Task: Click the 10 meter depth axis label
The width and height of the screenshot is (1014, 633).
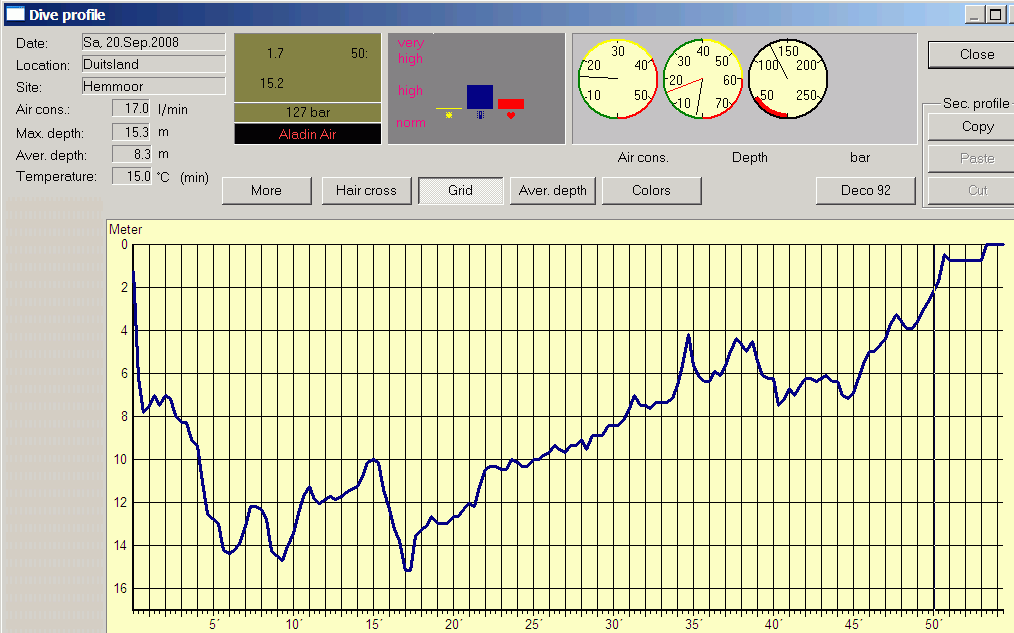Action: [x=121, y=460]
